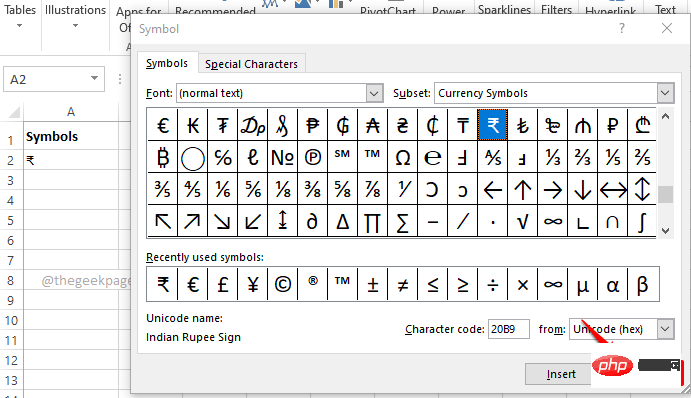
Task: Select the leftwards arrow symbol
Action: coord(493,189)
